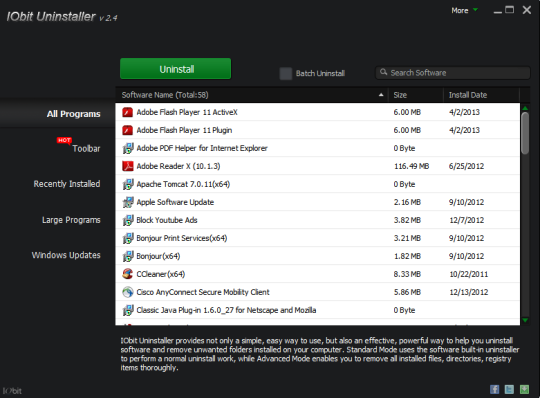Sort by Software Name column header
The image size is (540, 398).
point(252,95)
